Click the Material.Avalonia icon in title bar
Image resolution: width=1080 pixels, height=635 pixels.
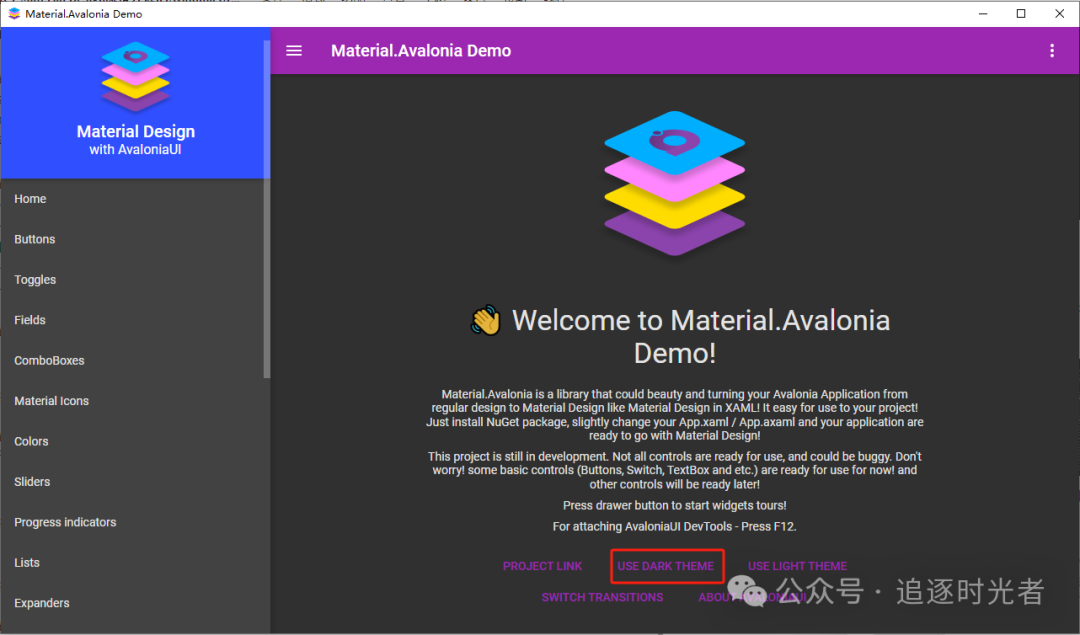(x=14, y=13)
